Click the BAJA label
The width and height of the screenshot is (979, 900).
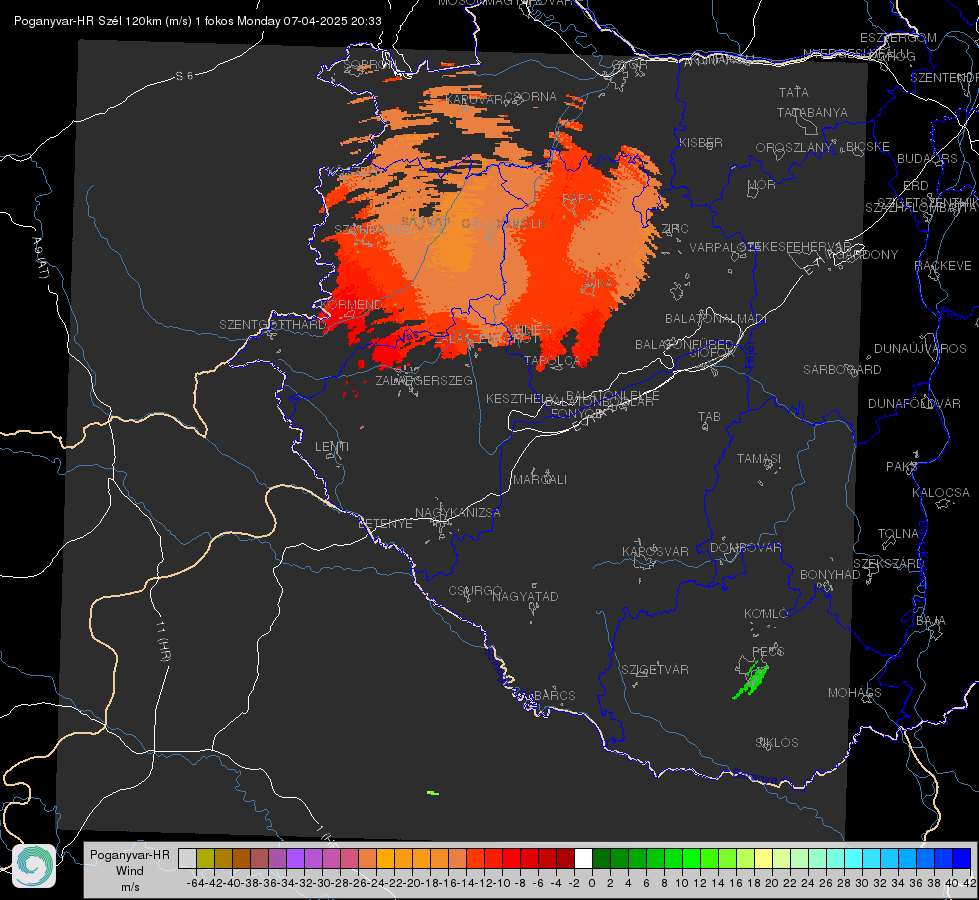click(x=931, y=621)
